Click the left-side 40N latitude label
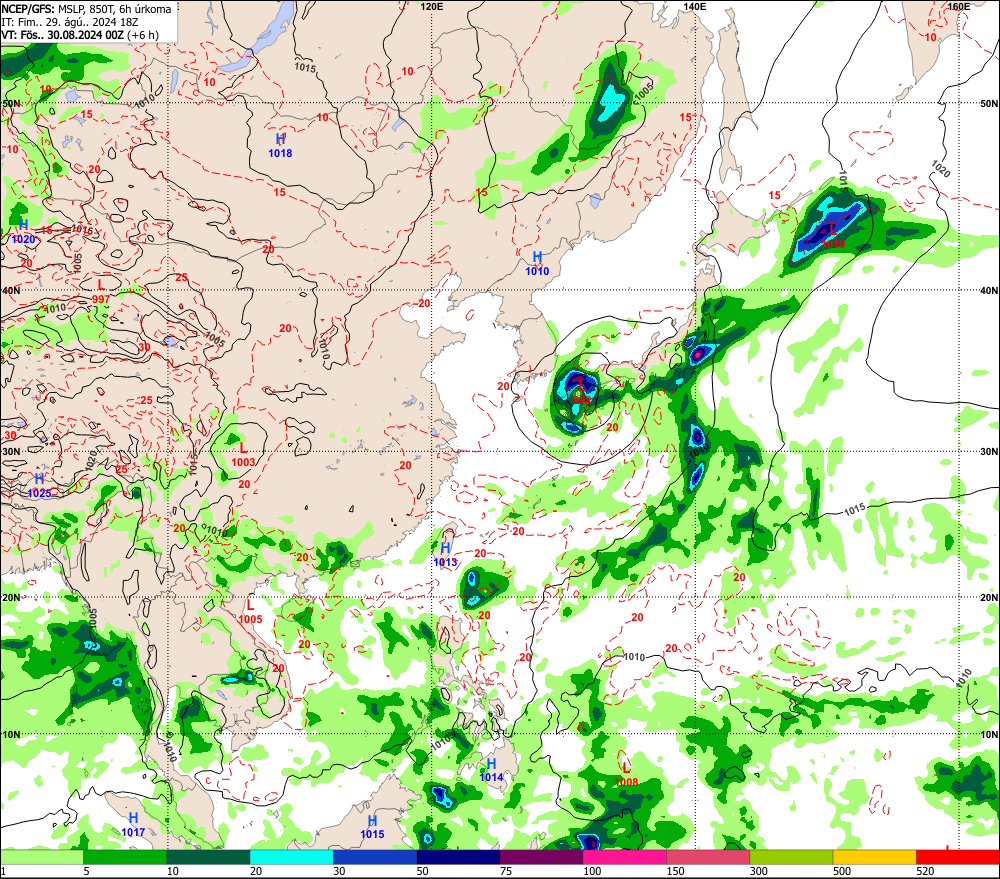The width and height of the screenshot is (1000, 879). point(11,290)
